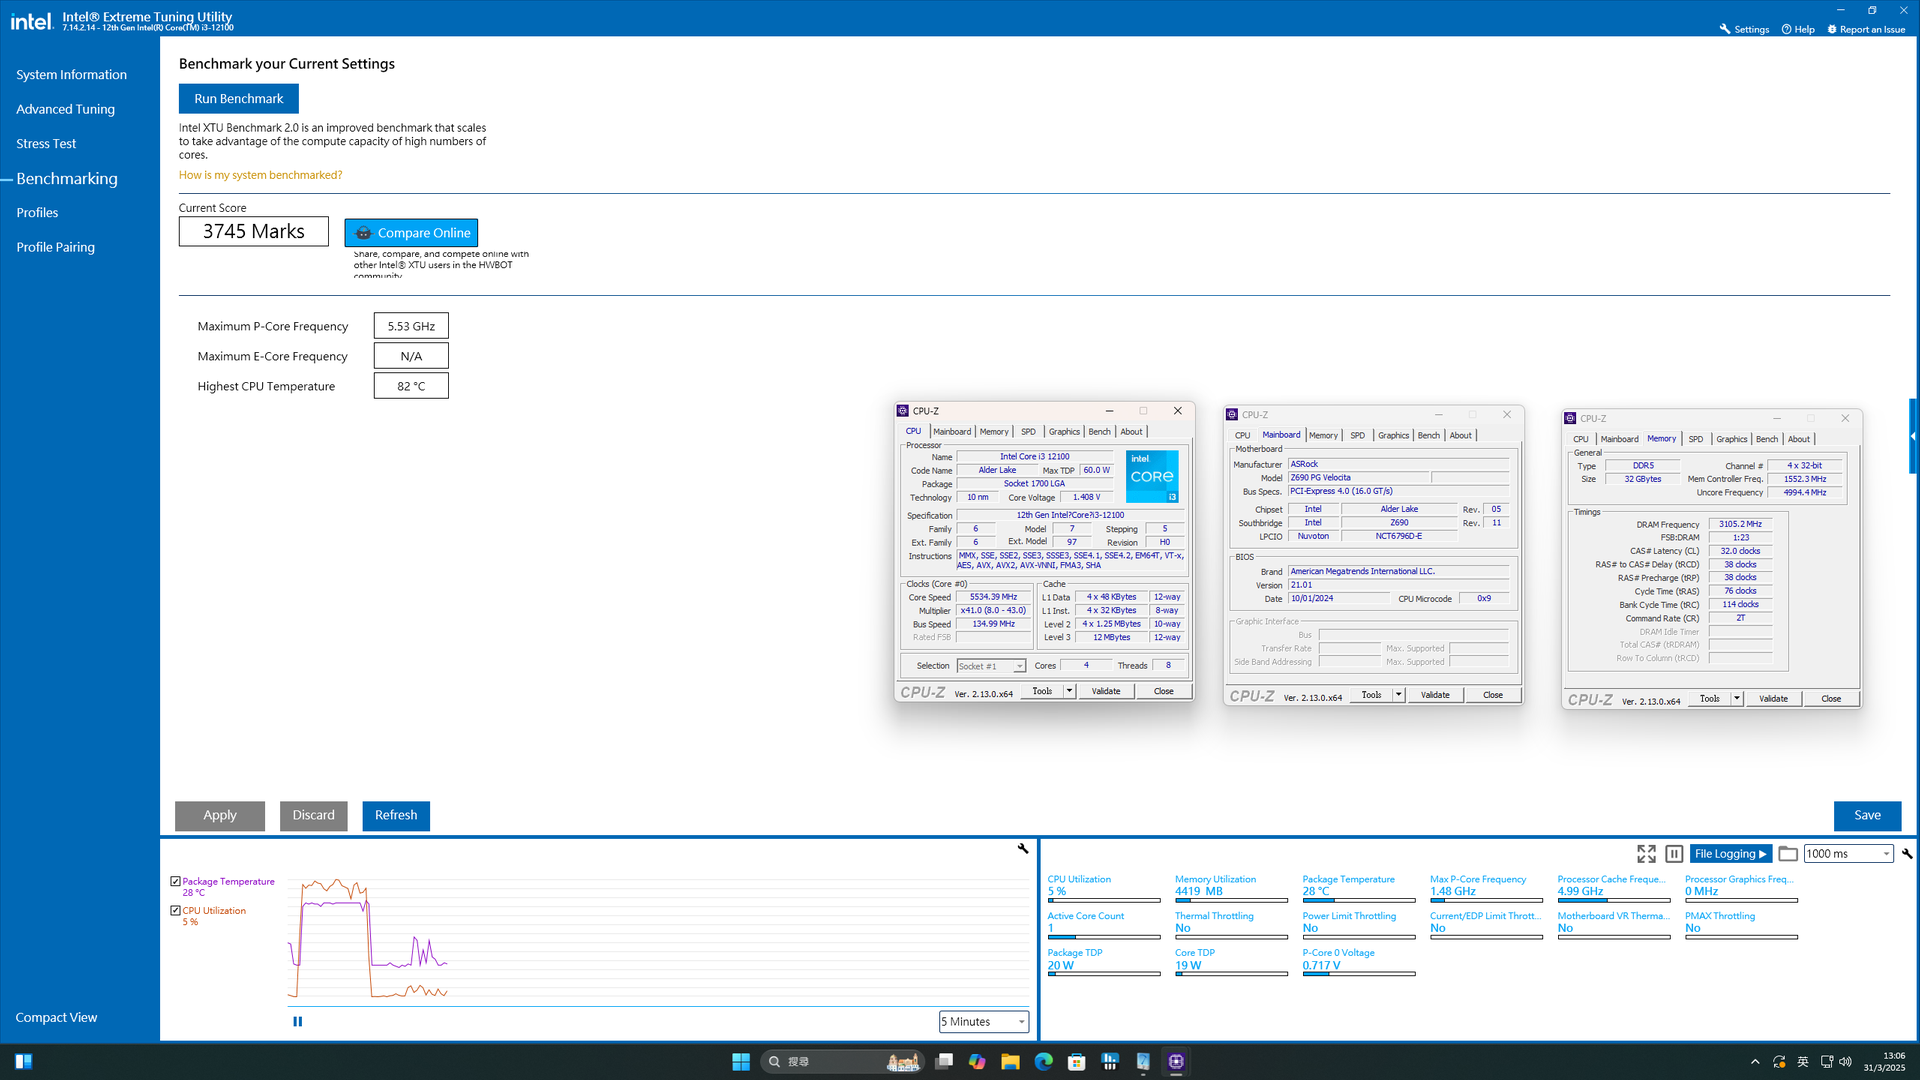Open Socket #1 selection dropdown in CPU-Z
This screenshot has width=1920, height=1080.
click(x=991, y=666)
